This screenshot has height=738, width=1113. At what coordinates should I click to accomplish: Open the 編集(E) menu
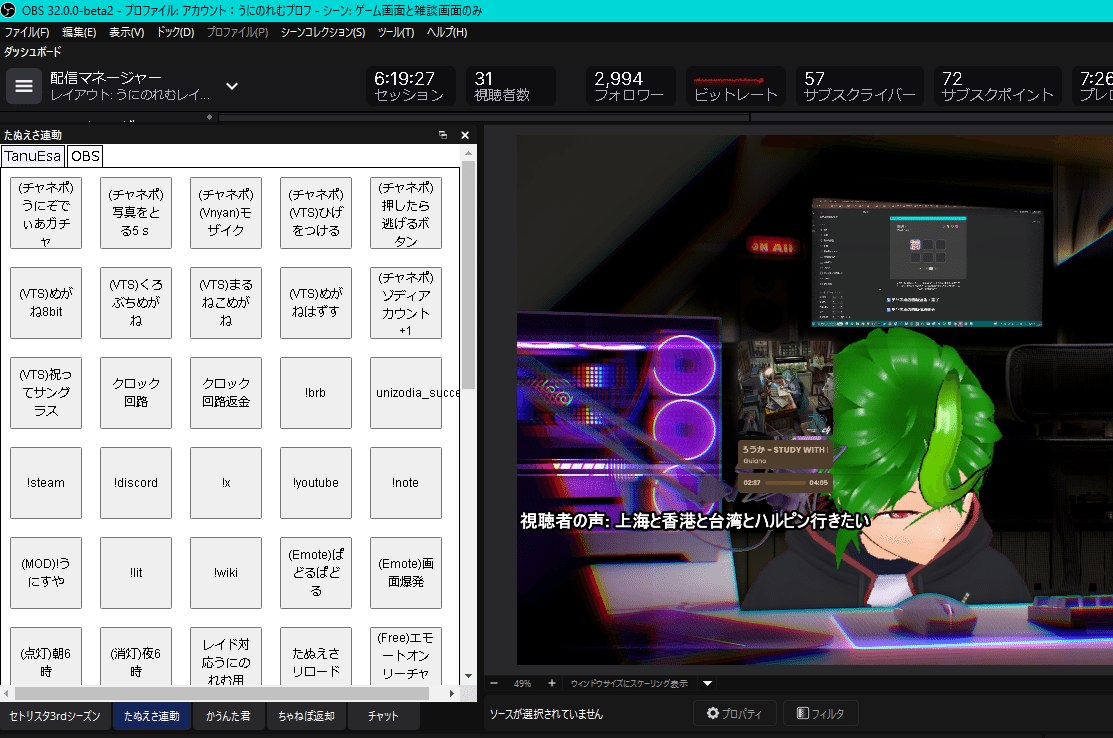pyautogui.click(x=79, y=32)
